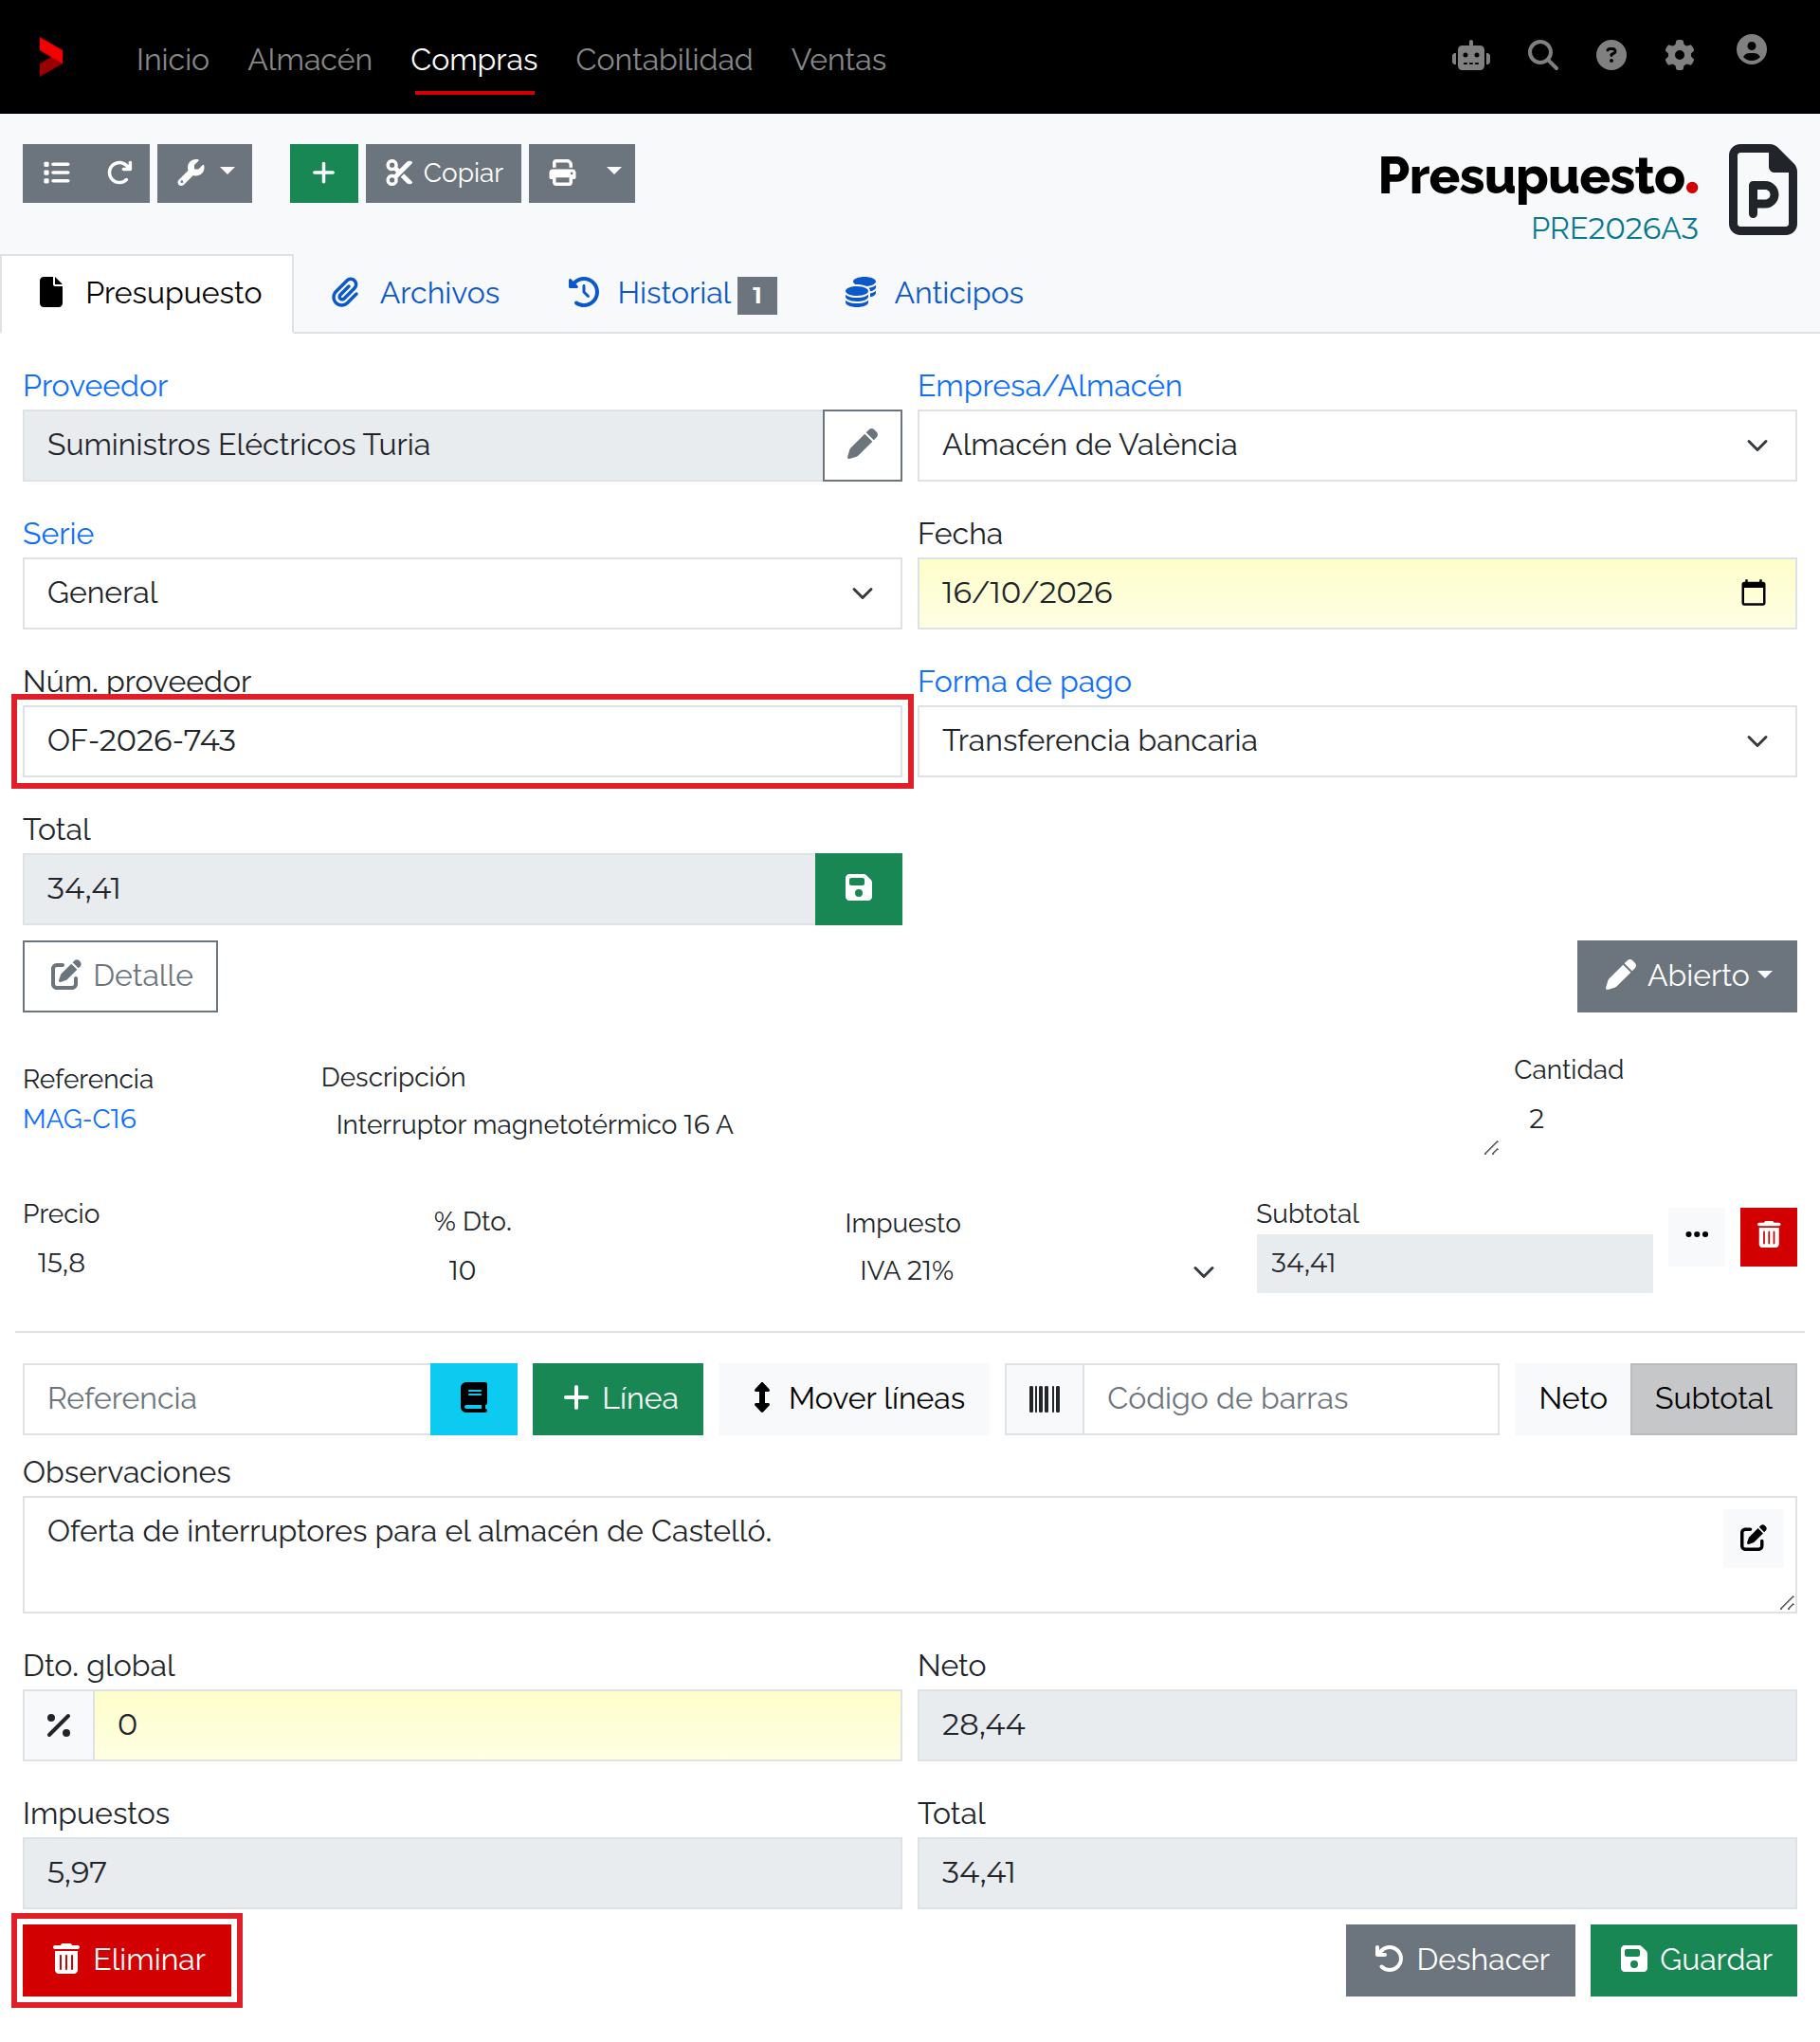The width and height of the screenshot is (1820, 2042).
Task: Expand the Abierto status dropdown
Action: (1686, 975)
